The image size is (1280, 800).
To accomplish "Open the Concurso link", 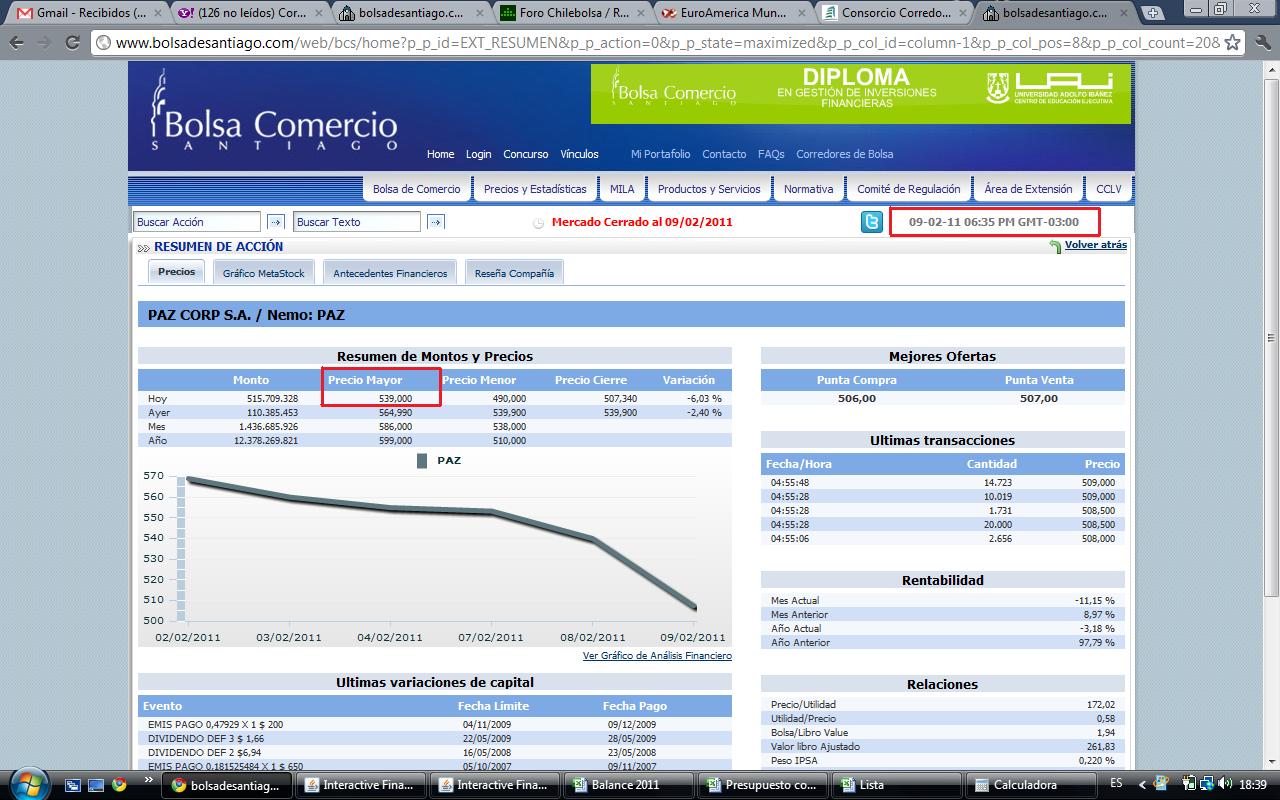I will pyautogui.click(x=526, y=154).
